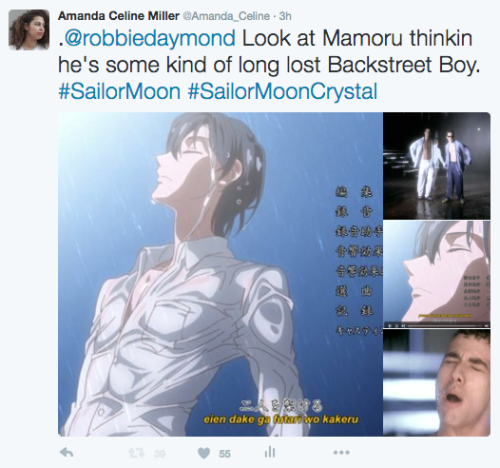This screenshot has width=500, height=468.
Task: Open the 3h tweet timestamp
Action: [285, 16]
